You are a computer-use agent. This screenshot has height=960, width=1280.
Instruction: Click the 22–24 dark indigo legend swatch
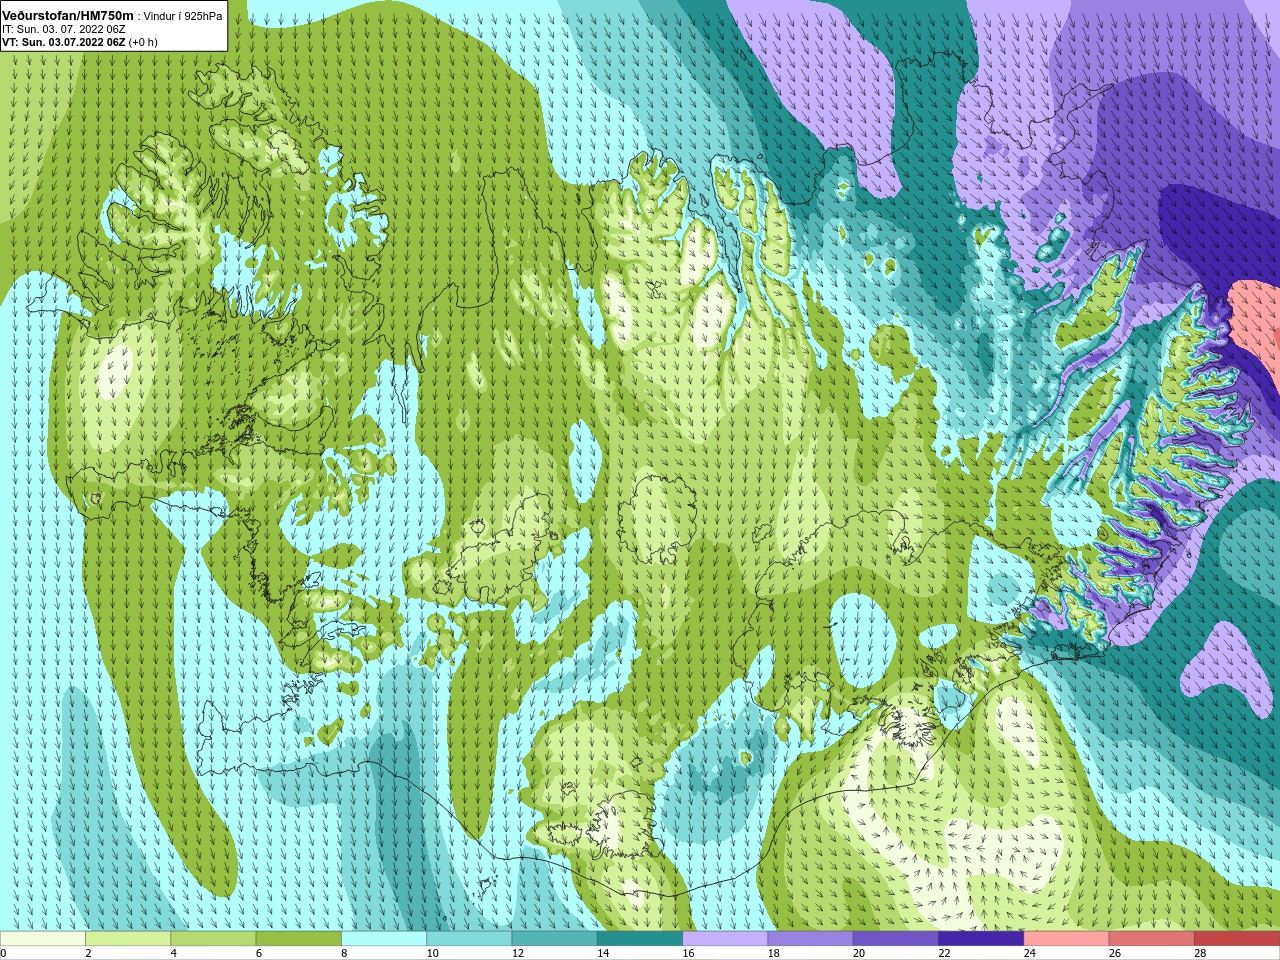click(981, 939)
